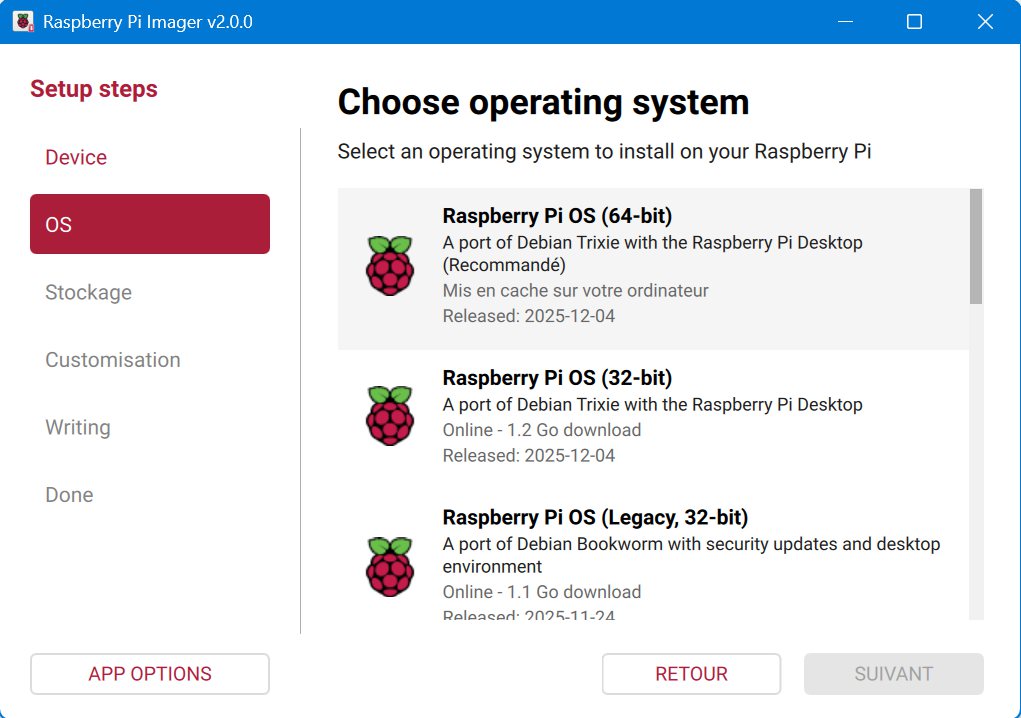1021x718 pixels.
Task: Open APP OPTIONS
Action: point(150,674)
